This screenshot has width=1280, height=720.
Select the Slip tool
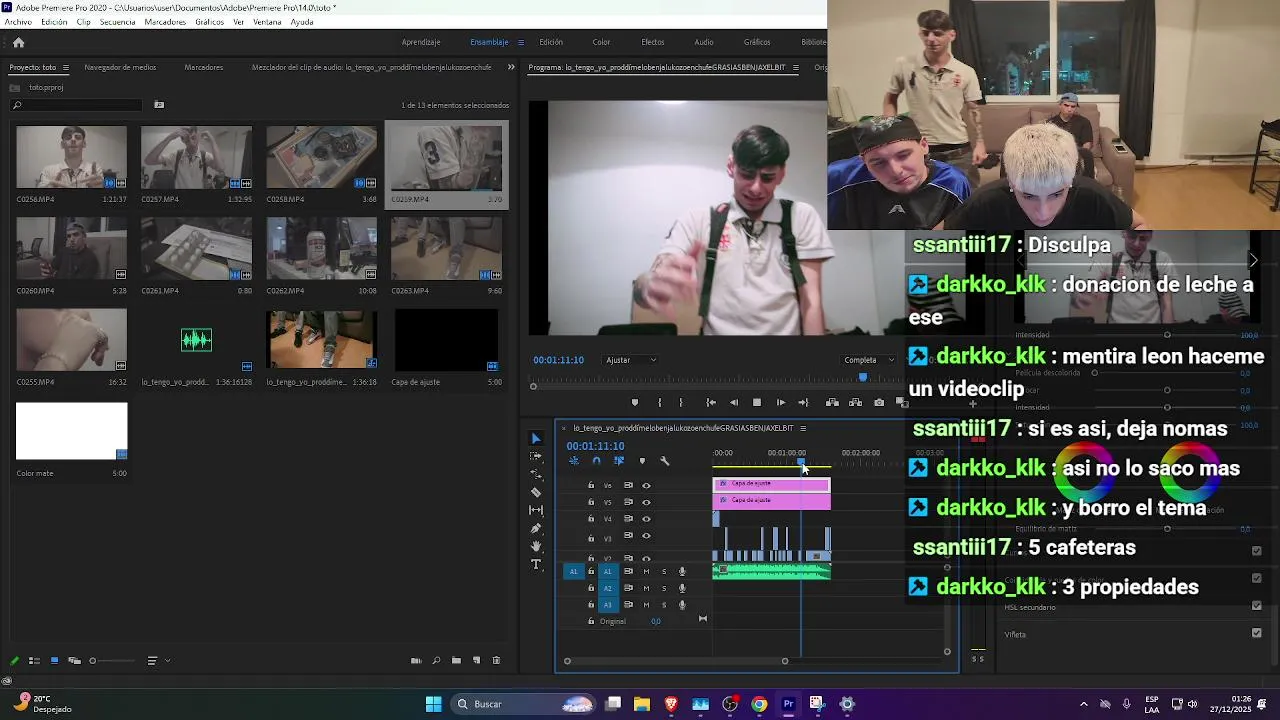[536, 510]
